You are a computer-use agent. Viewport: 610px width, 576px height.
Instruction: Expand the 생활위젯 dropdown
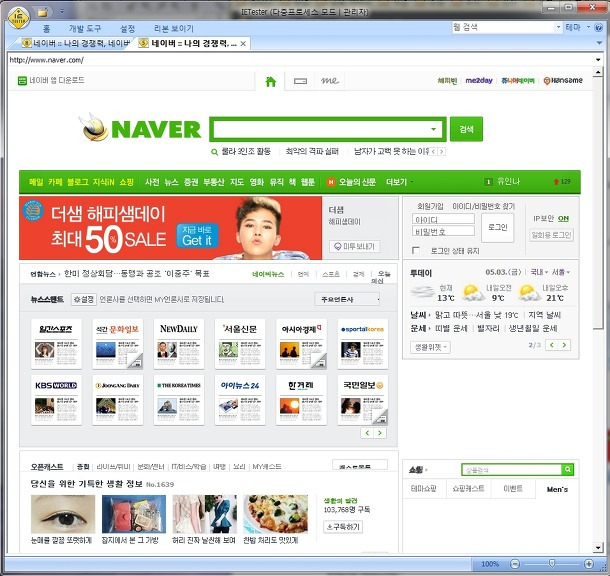(430, 347)
